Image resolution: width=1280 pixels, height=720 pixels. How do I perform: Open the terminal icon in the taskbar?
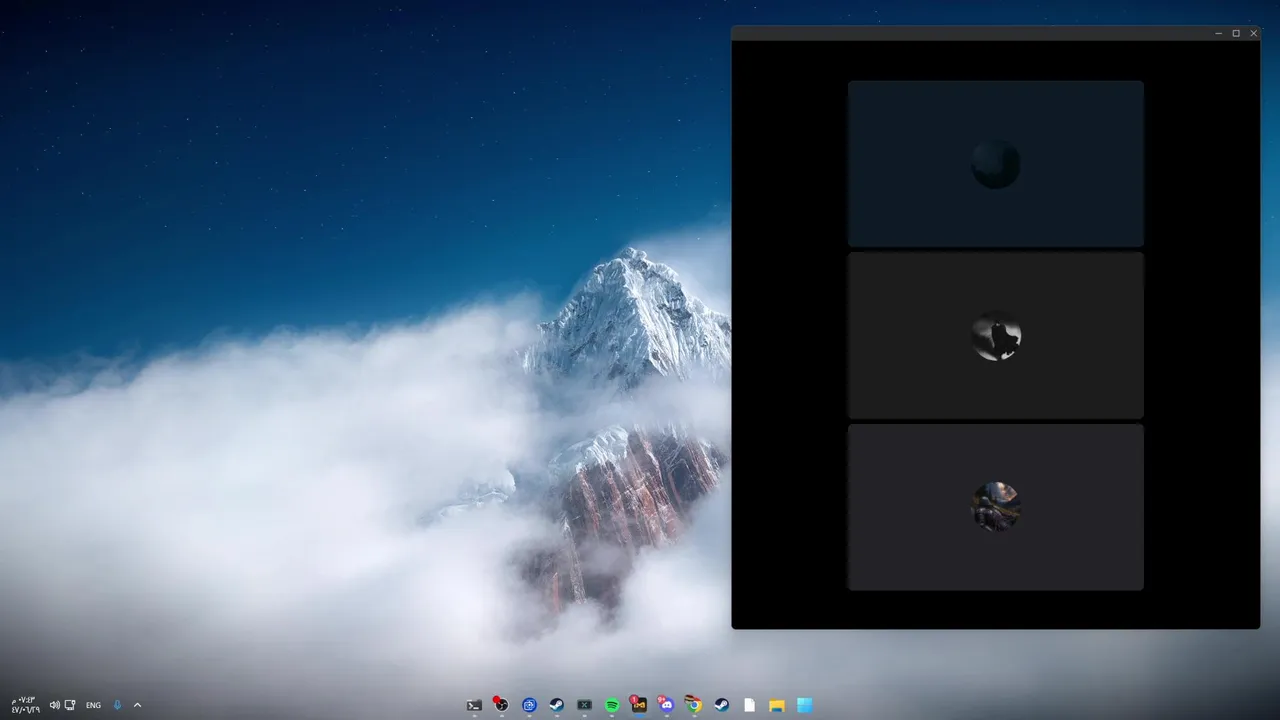(474, 705)
